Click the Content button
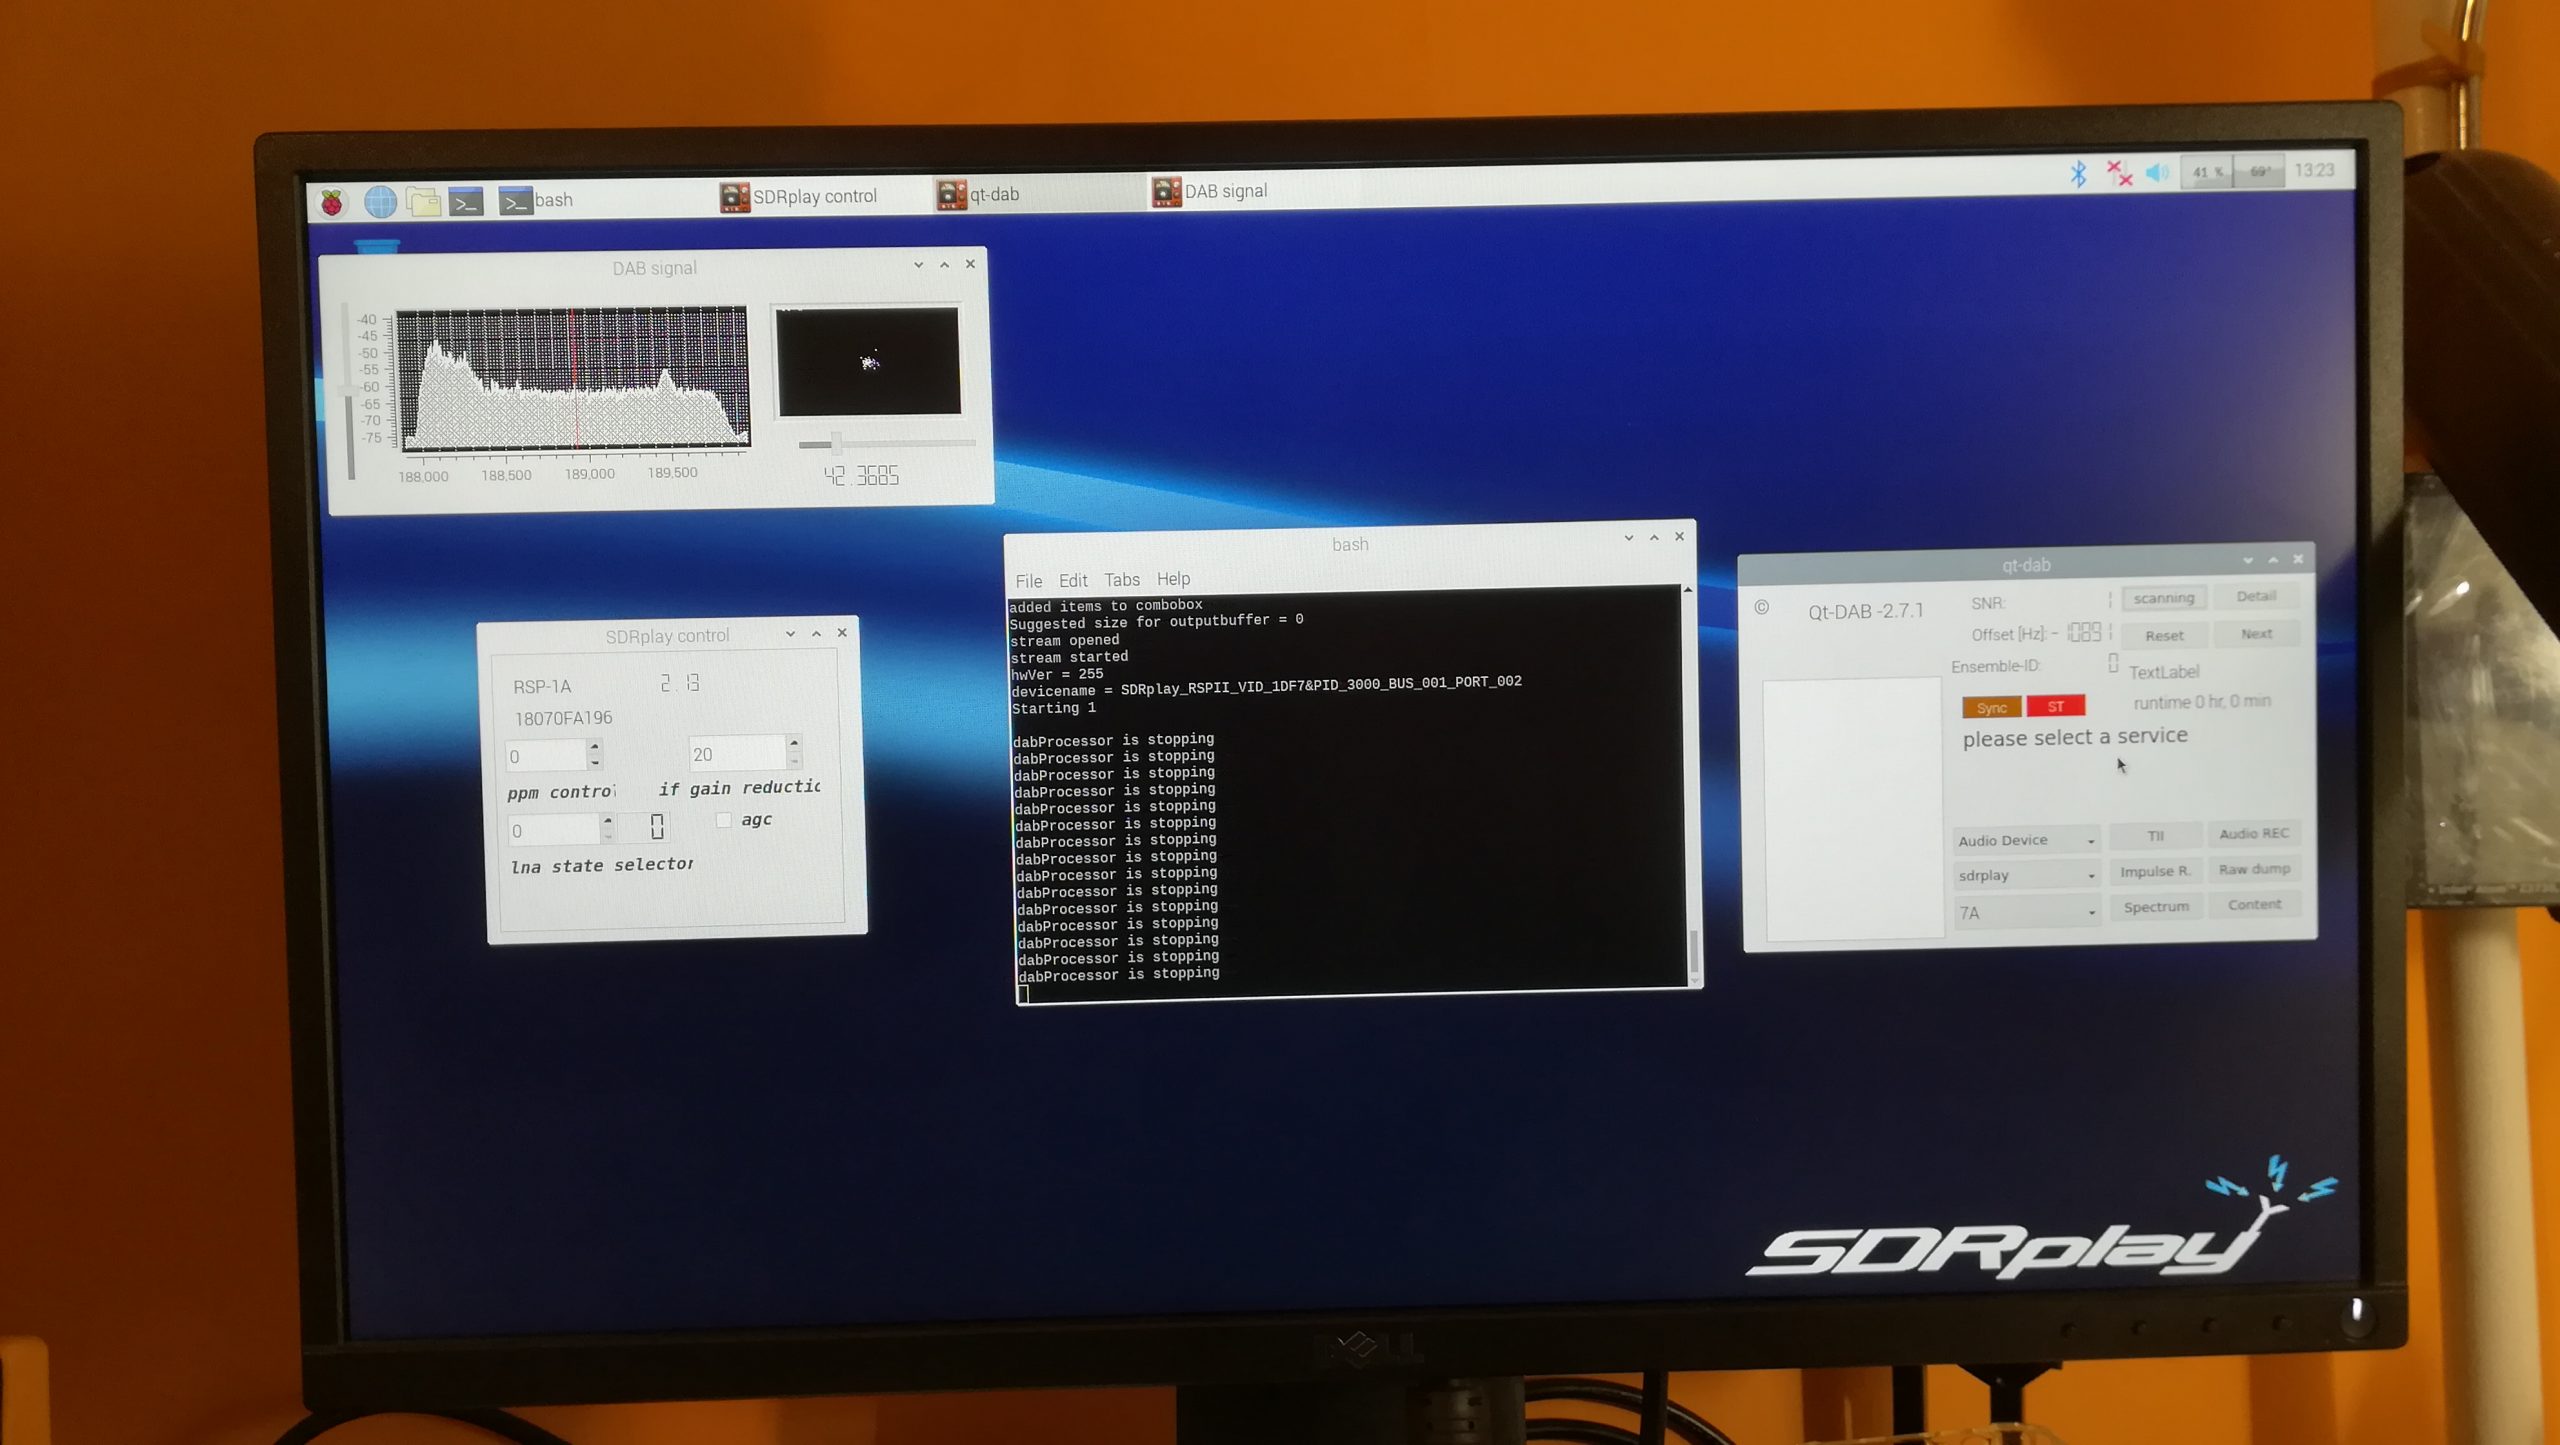The image size is (2560, 1445). (2255, 905)
